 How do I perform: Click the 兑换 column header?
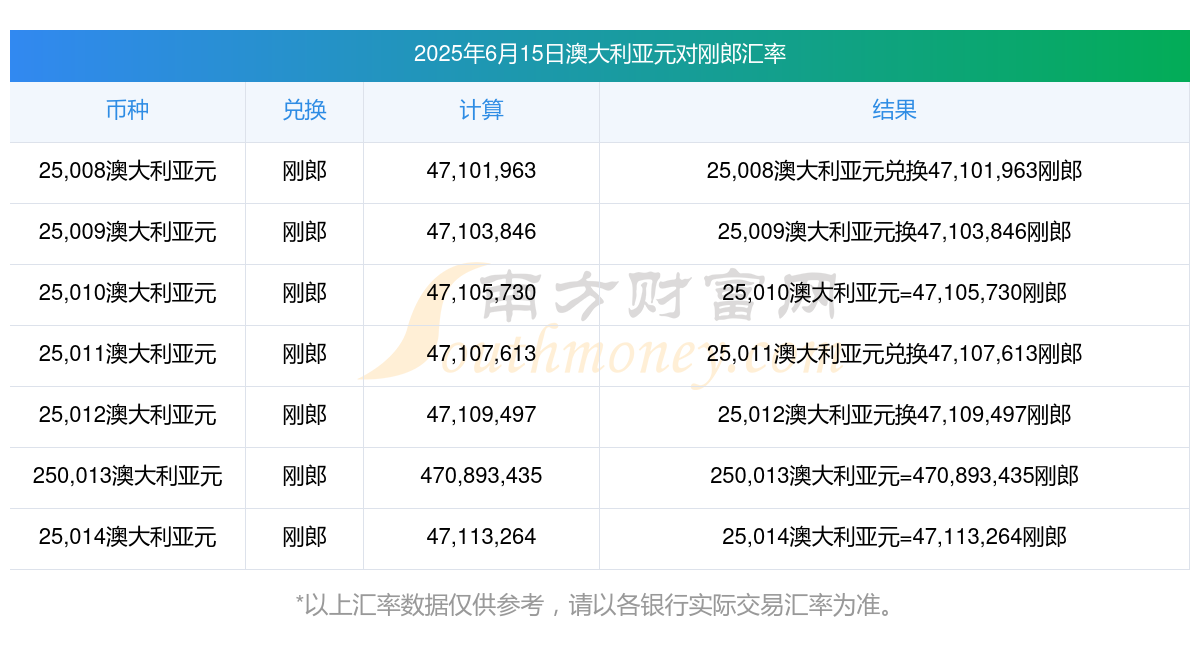(x=304, y=110)
